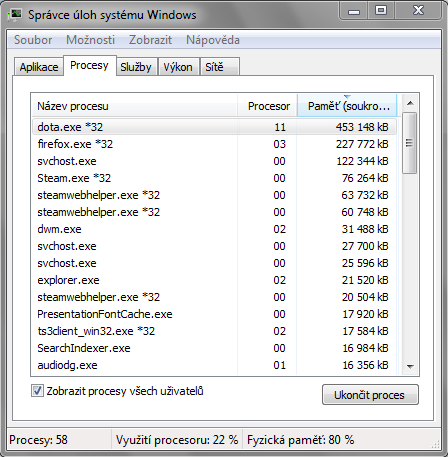This screenshot has width=448, height=457.
Task: Click the 76 264 kB memory value
Action: point(365,178)
